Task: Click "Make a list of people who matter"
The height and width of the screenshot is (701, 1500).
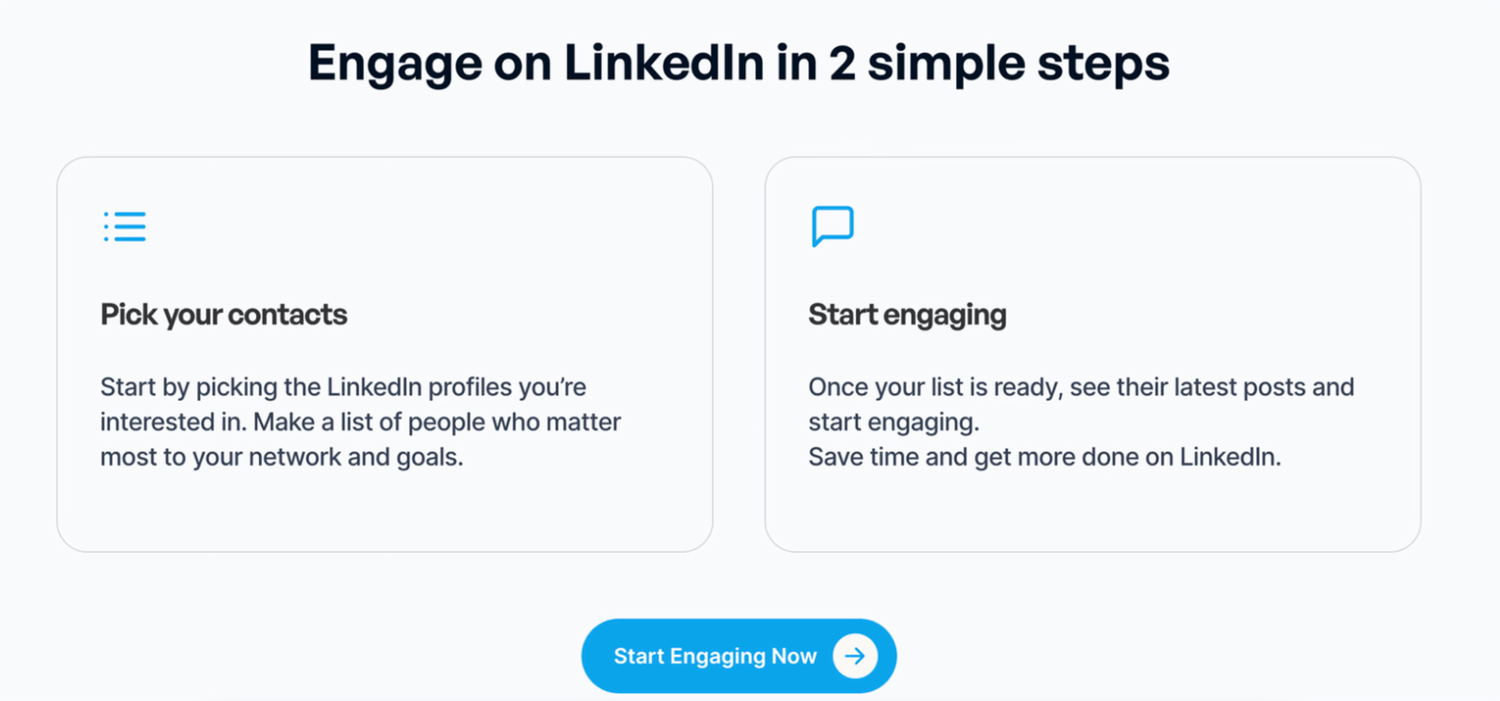Action: click(437, 422)
